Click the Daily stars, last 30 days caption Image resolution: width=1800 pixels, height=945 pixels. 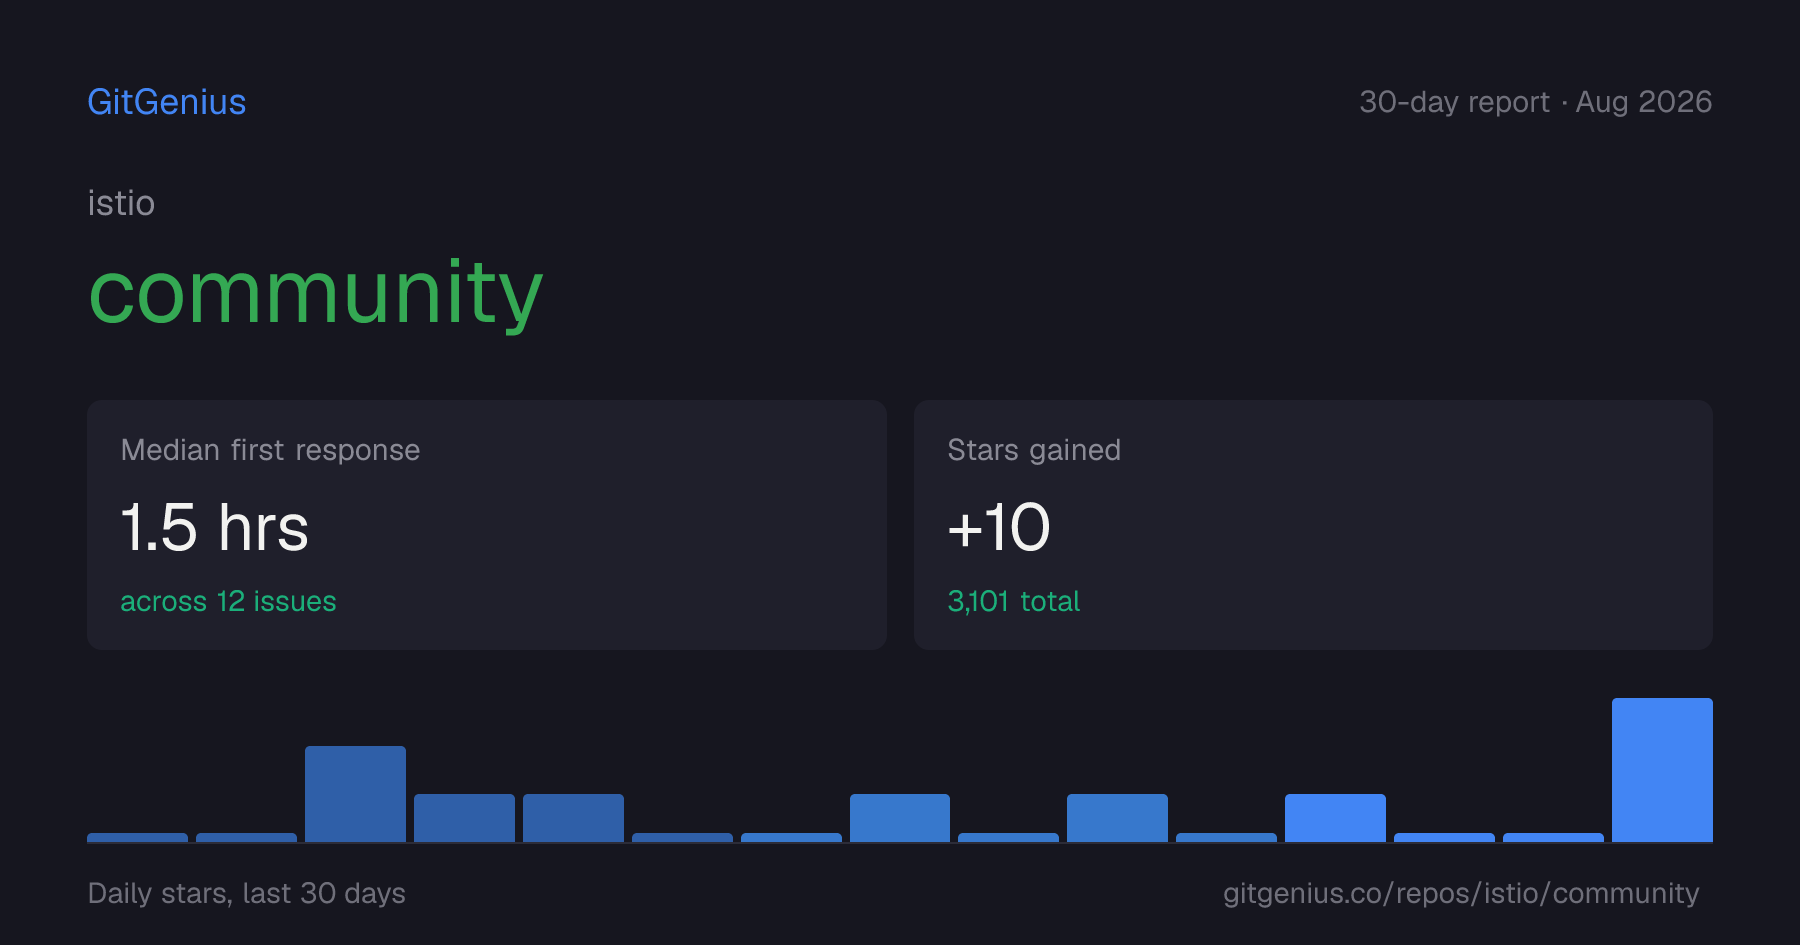click(x=247, y=893)
